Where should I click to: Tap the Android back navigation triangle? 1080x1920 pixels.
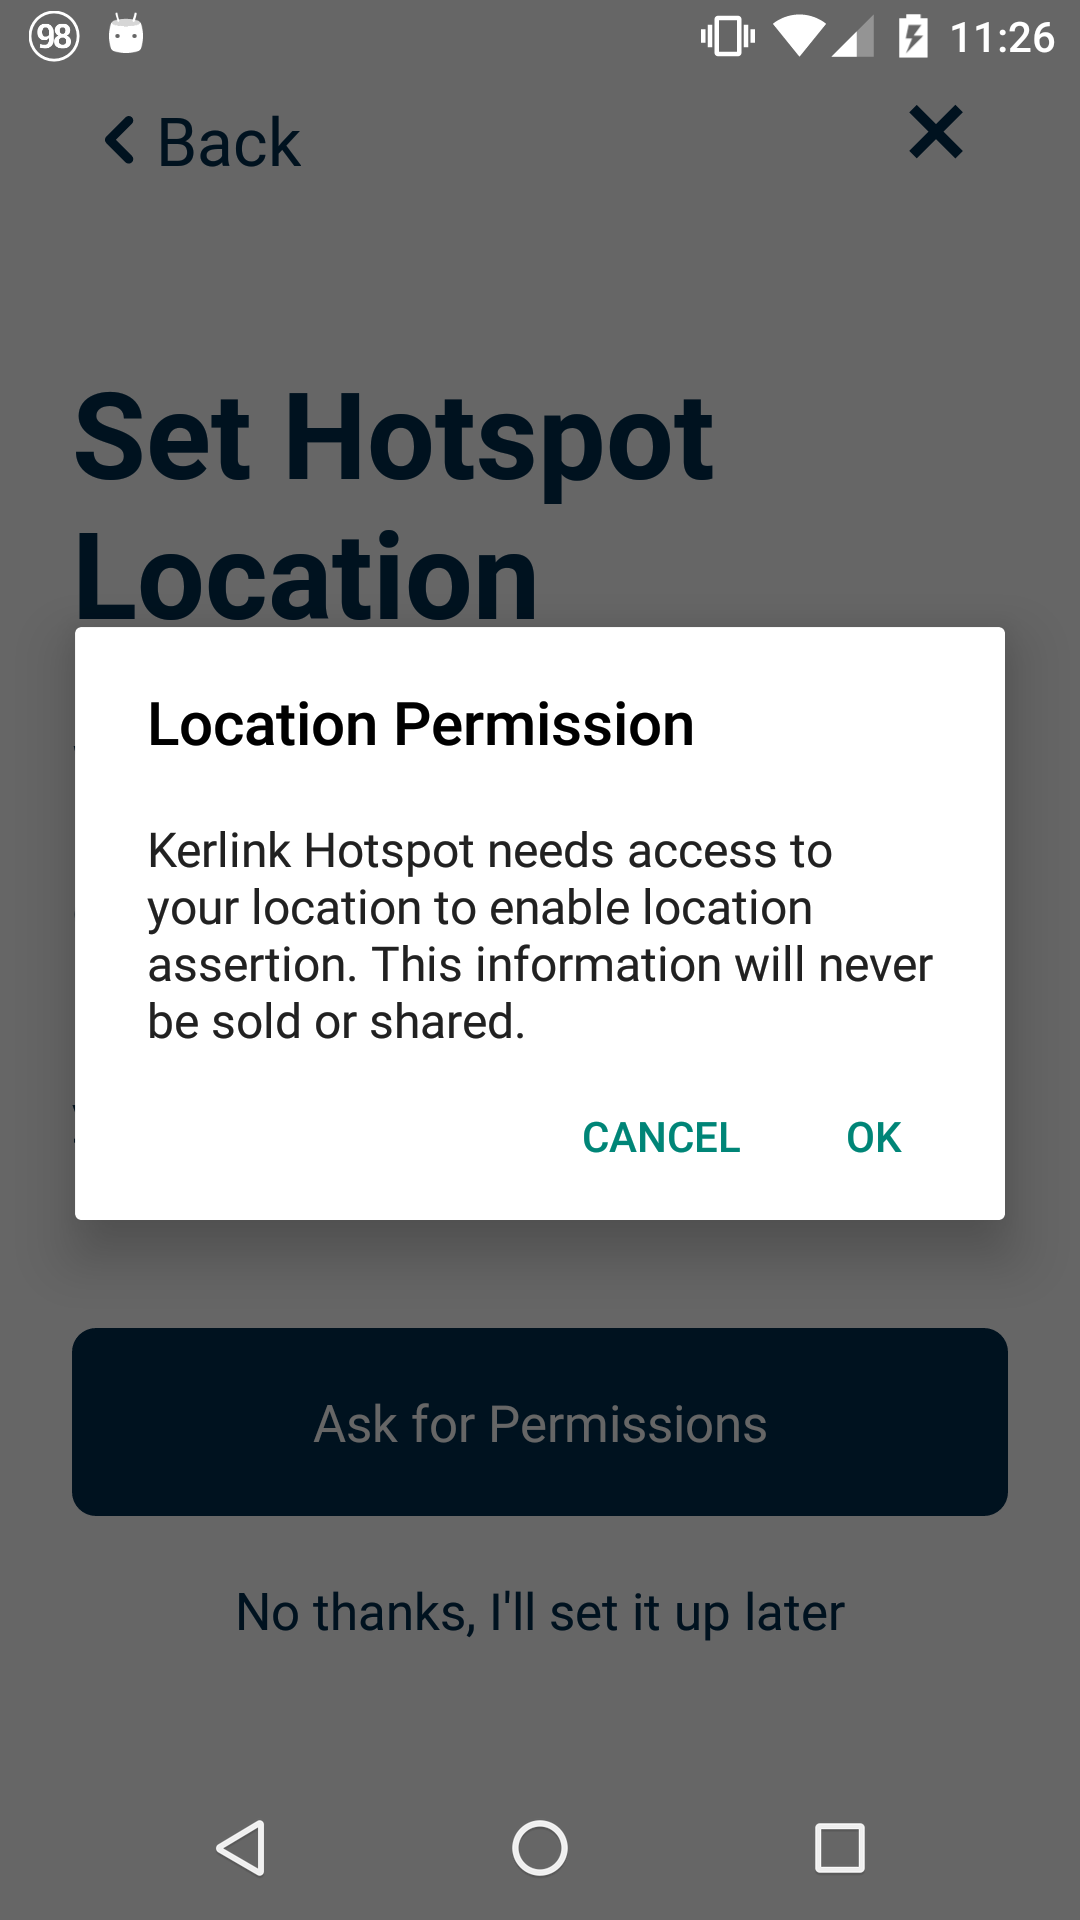pyautogui.click(x=241, y=1847)
